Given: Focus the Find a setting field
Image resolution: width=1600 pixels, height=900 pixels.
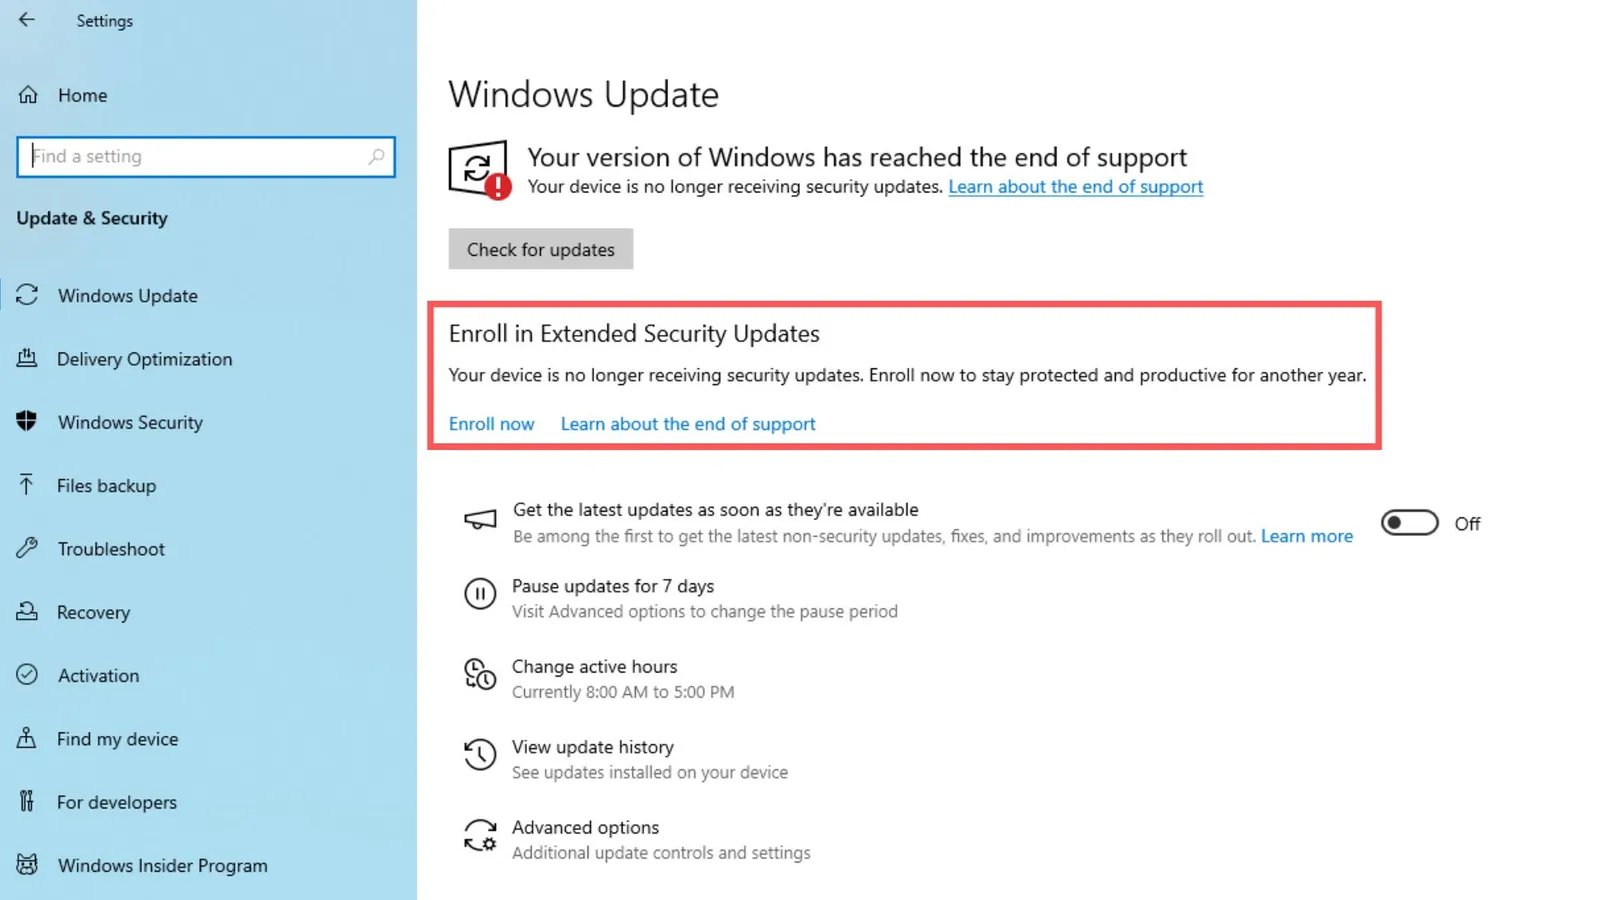Looking at the screenshot, I should point(206,157).
